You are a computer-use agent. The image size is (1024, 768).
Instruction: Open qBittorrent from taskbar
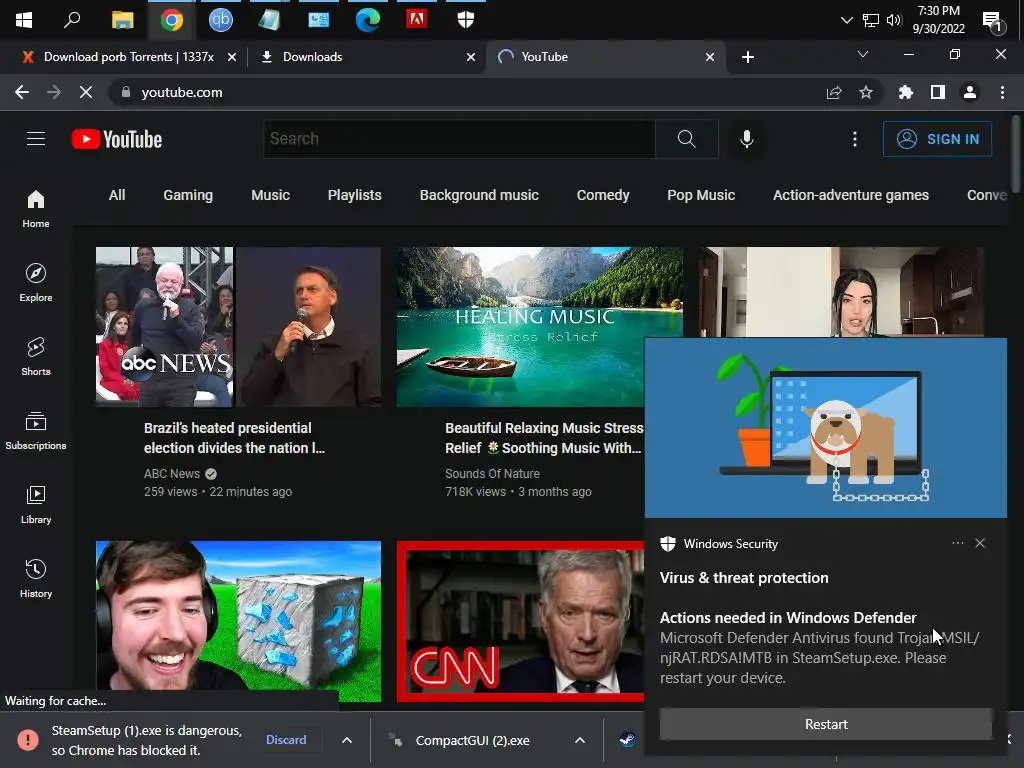click(221, 20)
